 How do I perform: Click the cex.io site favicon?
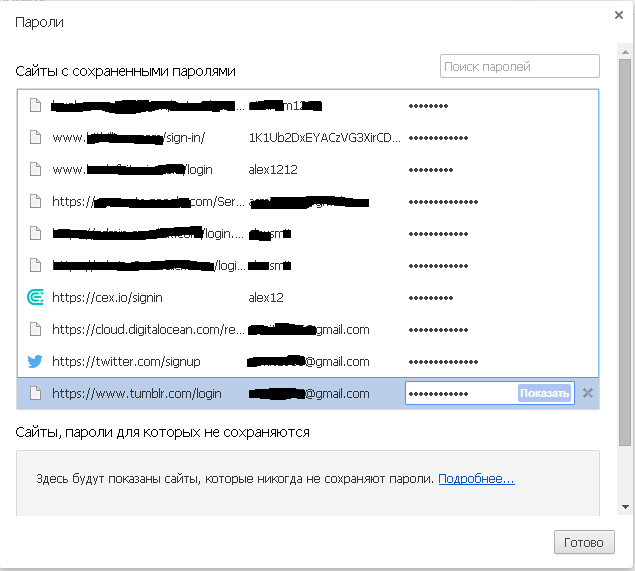point(35,298)
